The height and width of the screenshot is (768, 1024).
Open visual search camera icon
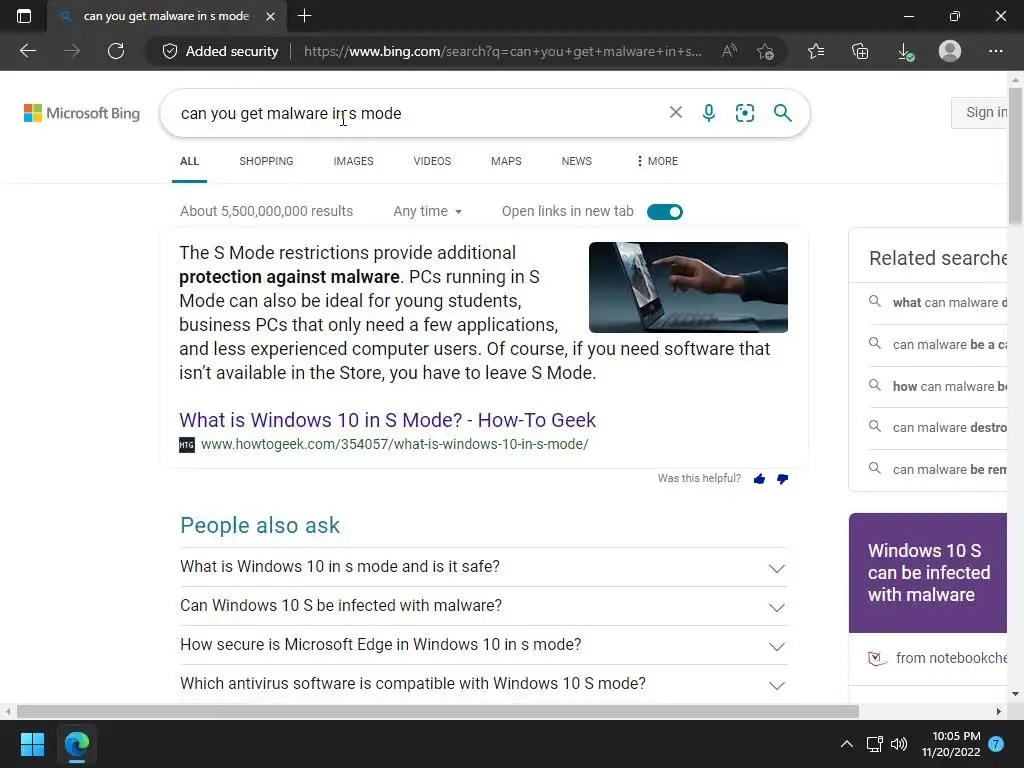pyautogui.click(x=744, y=113)
